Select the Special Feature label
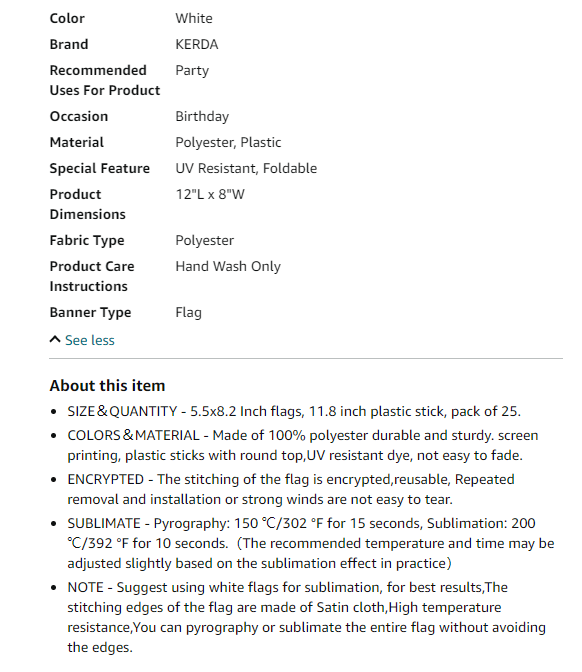The image size is (582, 672). pos(100,168)
